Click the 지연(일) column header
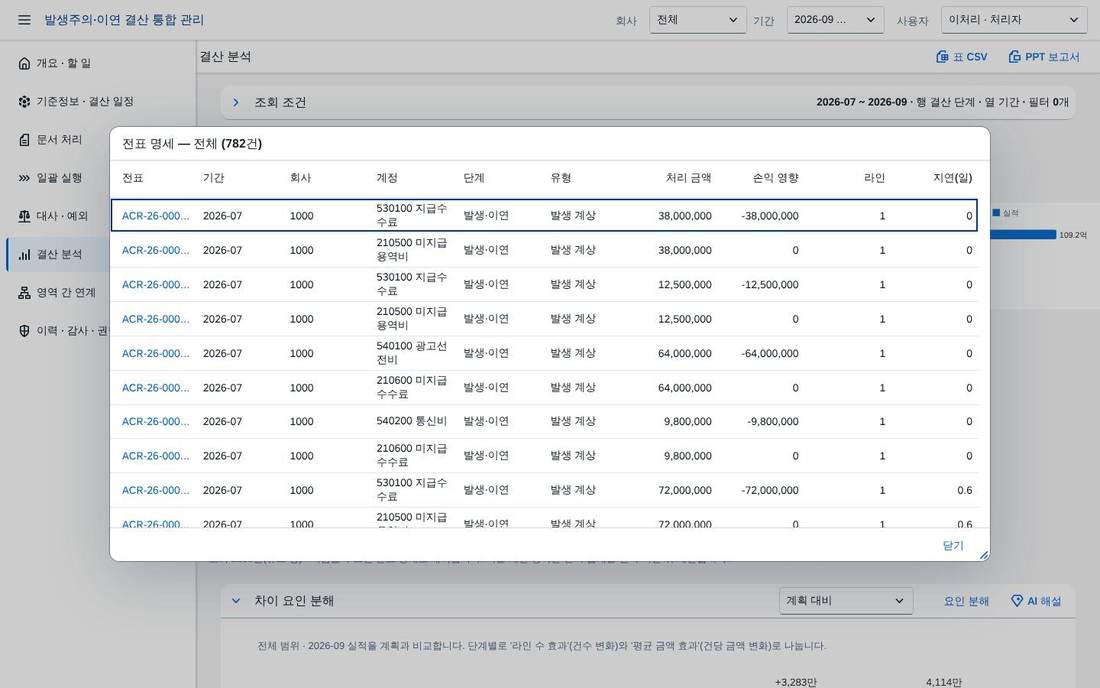1100x688 pixels. coord(952,178)
